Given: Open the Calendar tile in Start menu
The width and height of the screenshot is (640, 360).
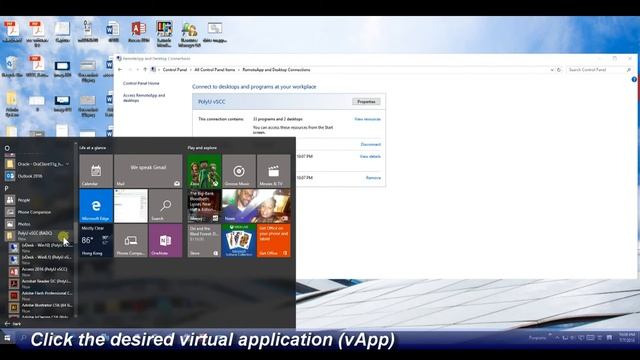Looking at the screenshot, I should pos(96,171).
